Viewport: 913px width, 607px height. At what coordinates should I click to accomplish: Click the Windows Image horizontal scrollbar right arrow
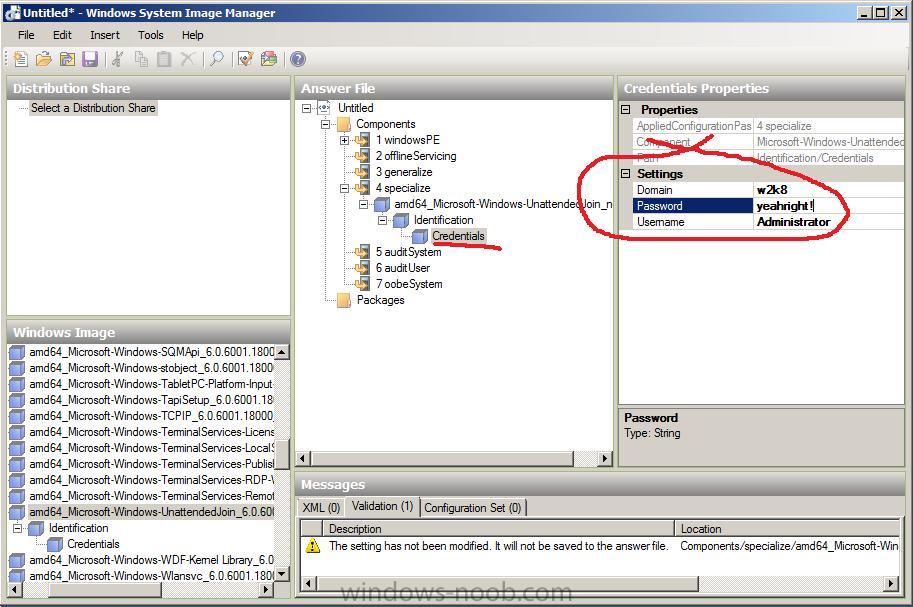click(266, 590)
